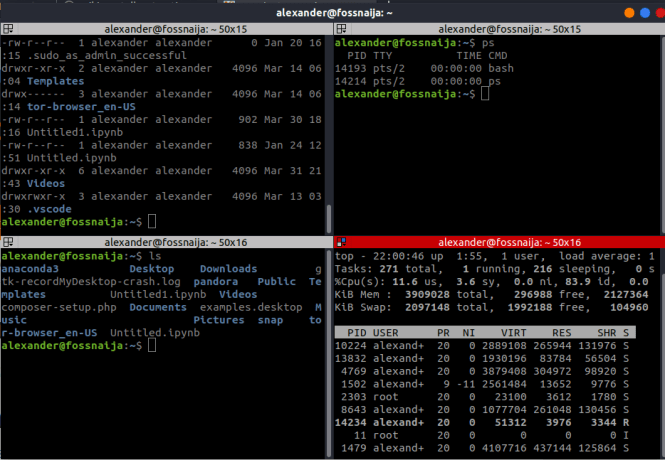Click the 838 file size value
665x460 pixels.
point(248,145)
